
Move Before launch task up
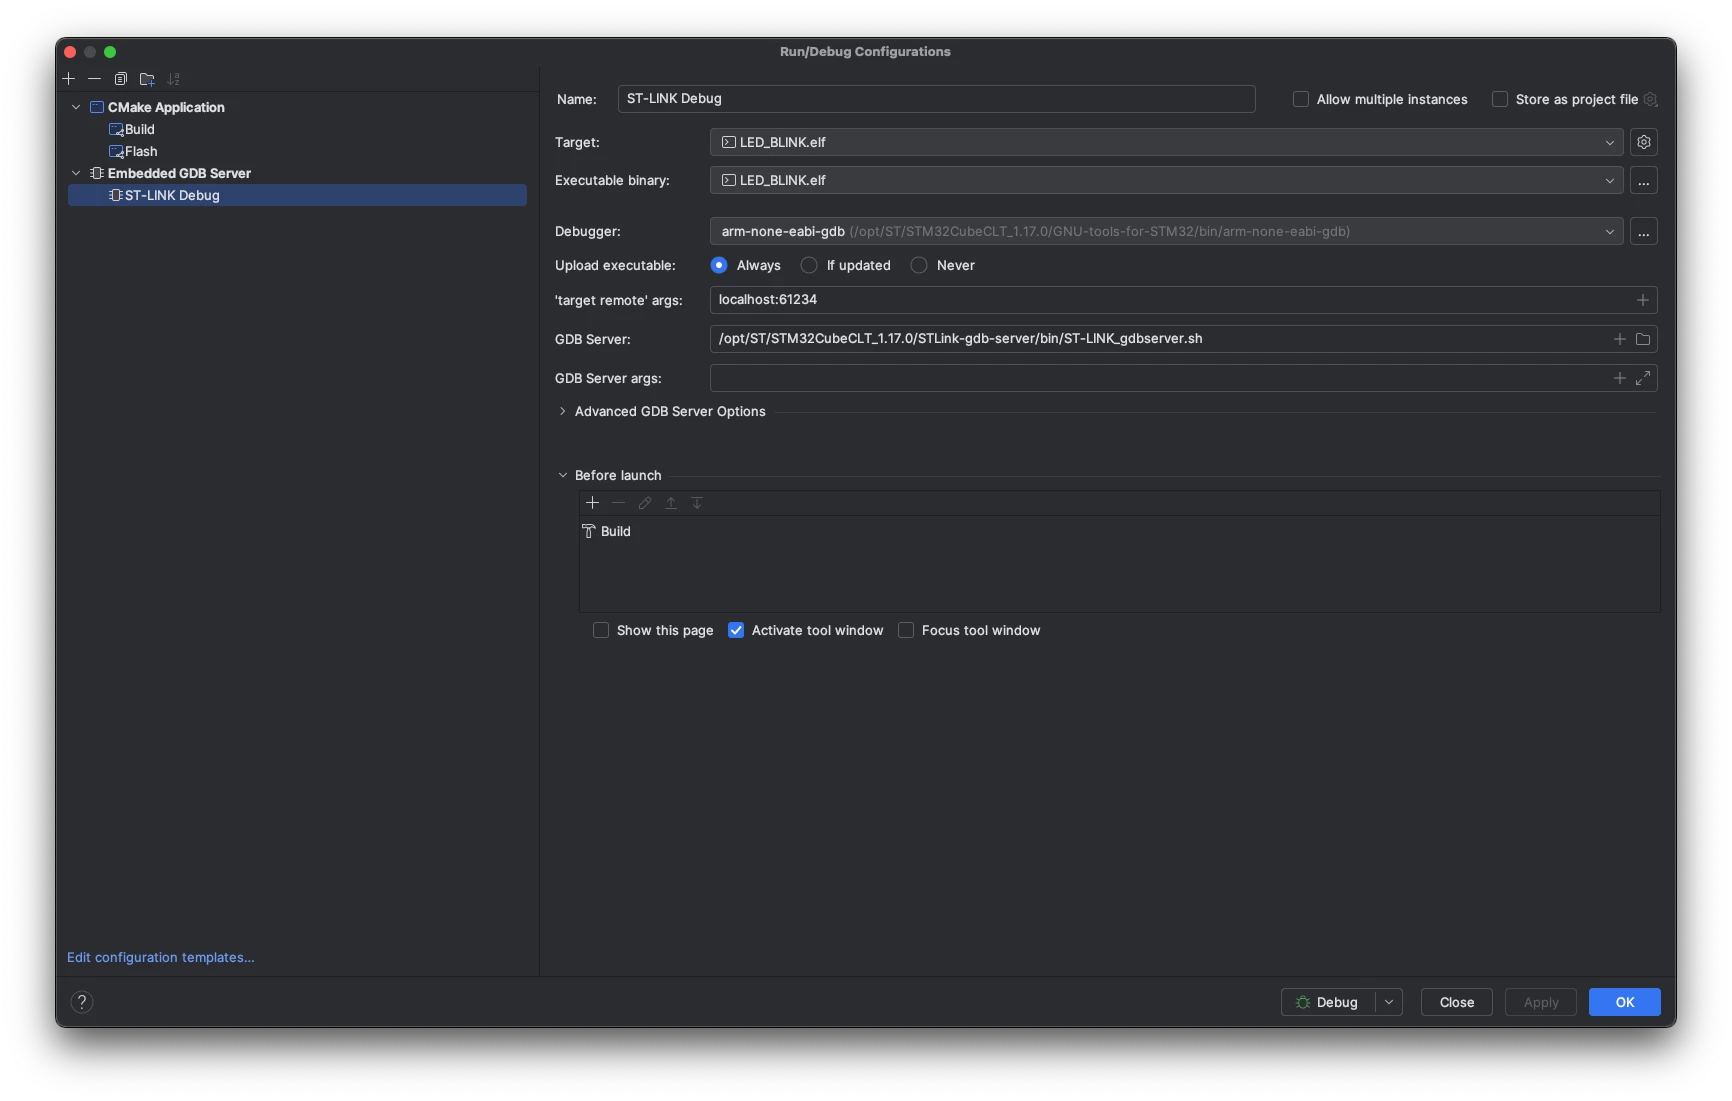671,503
